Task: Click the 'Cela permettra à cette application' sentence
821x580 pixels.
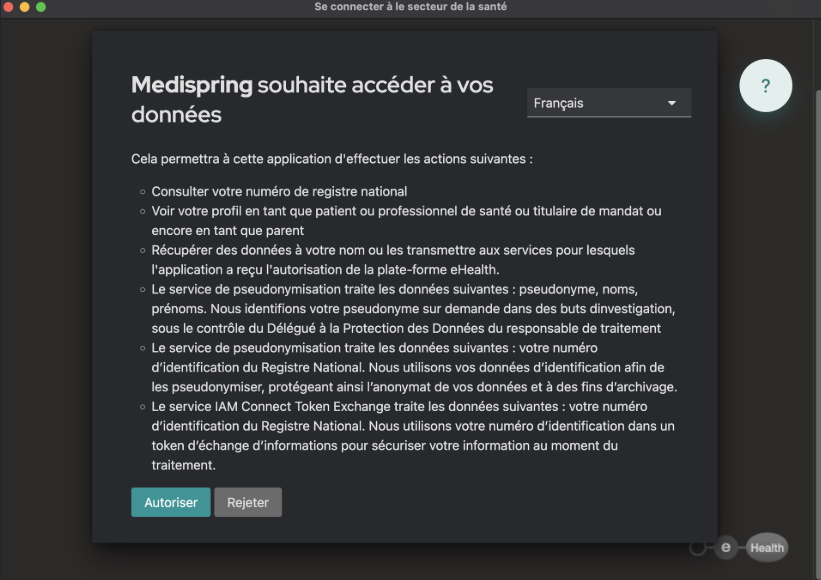Action: (x=332, y=158)
